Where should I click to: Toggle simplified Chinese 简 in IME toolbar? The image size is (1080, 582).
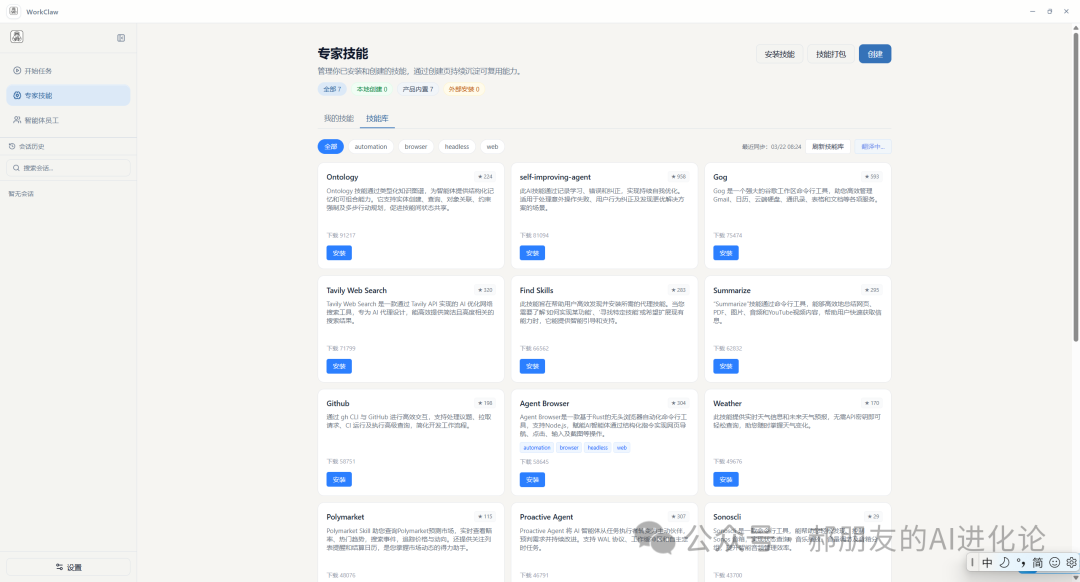click(1038, 563)
